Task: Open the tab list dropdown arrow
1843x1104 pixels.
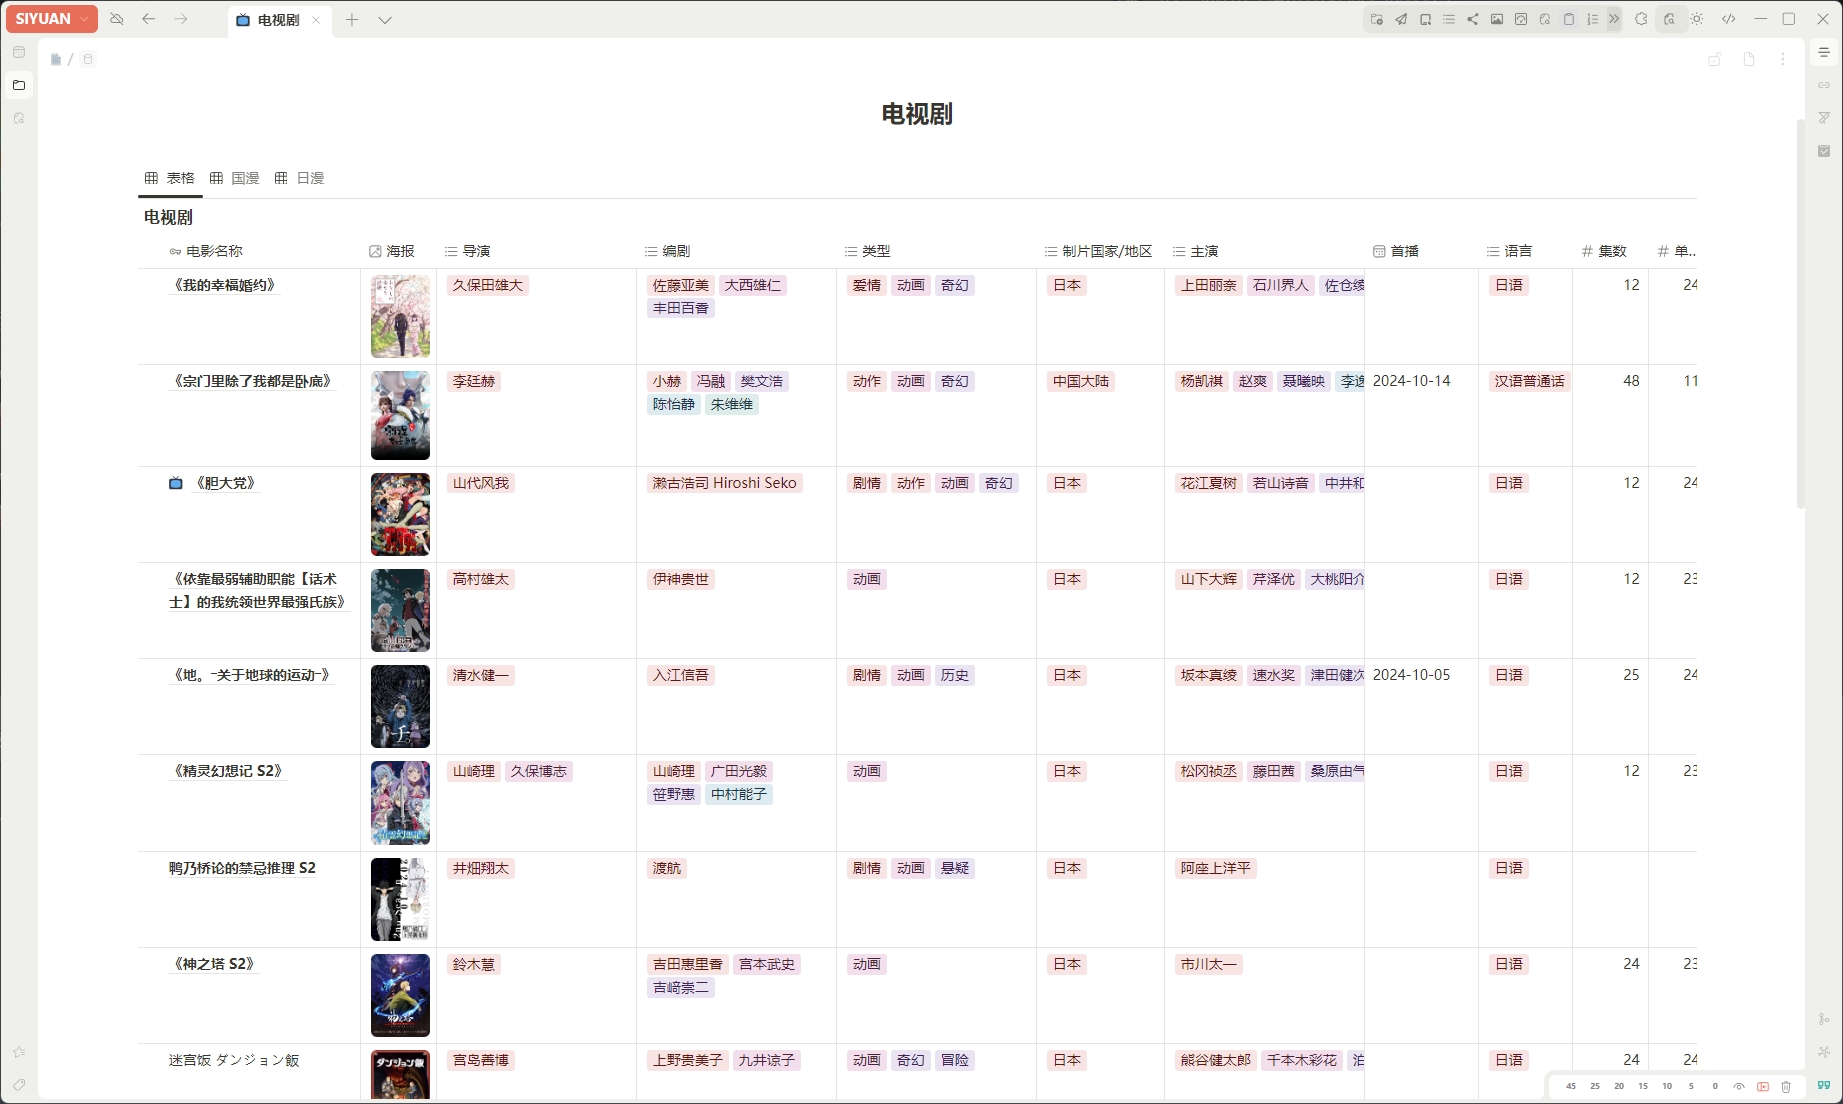Action: [x=386, y=20]
